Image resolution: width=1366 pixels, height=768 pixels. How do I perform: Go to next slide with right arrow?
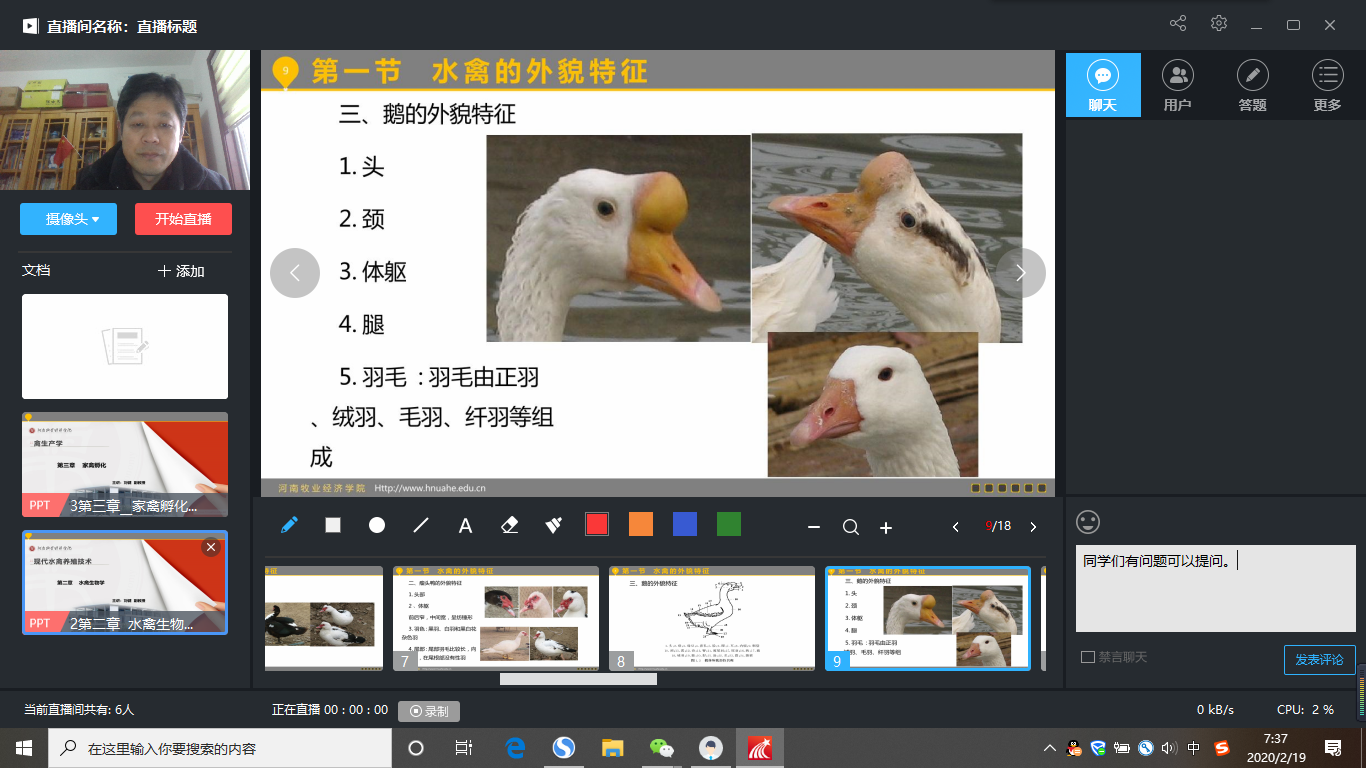pos(1021,273)
